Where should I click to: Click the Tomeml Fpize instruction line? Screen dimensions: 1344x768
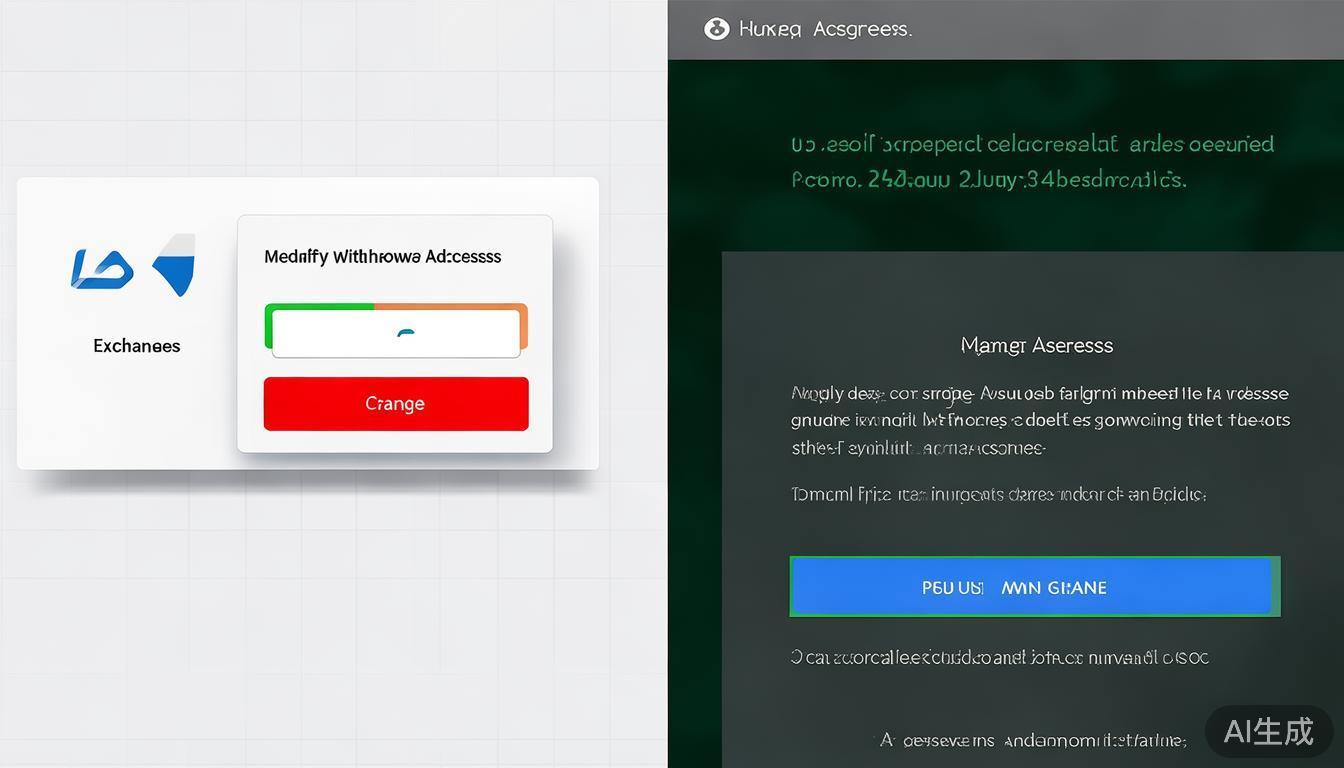click(999, 494)
